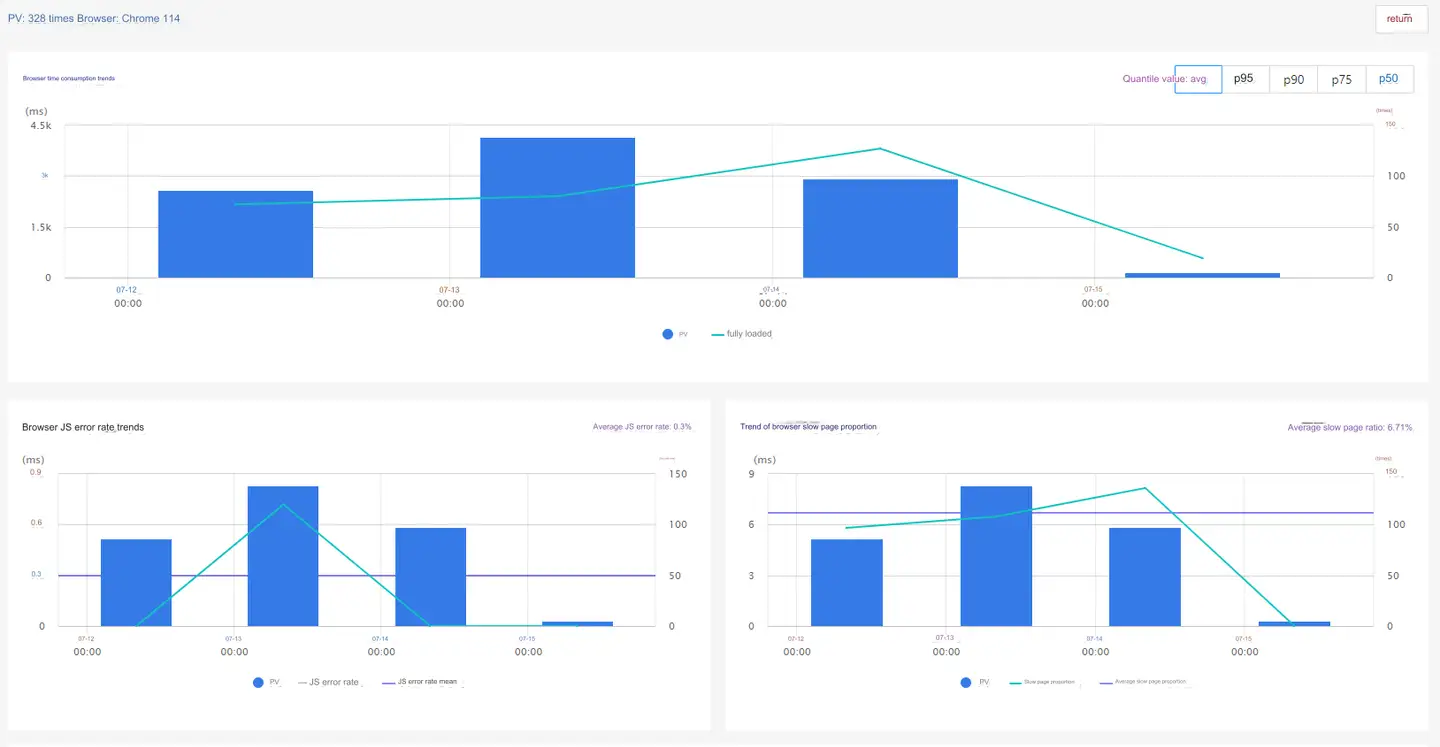This screenshot has height=747, width=1440.
Task: Click the 07-12 PV bar in slow page chart
Action: coord(846,583)
